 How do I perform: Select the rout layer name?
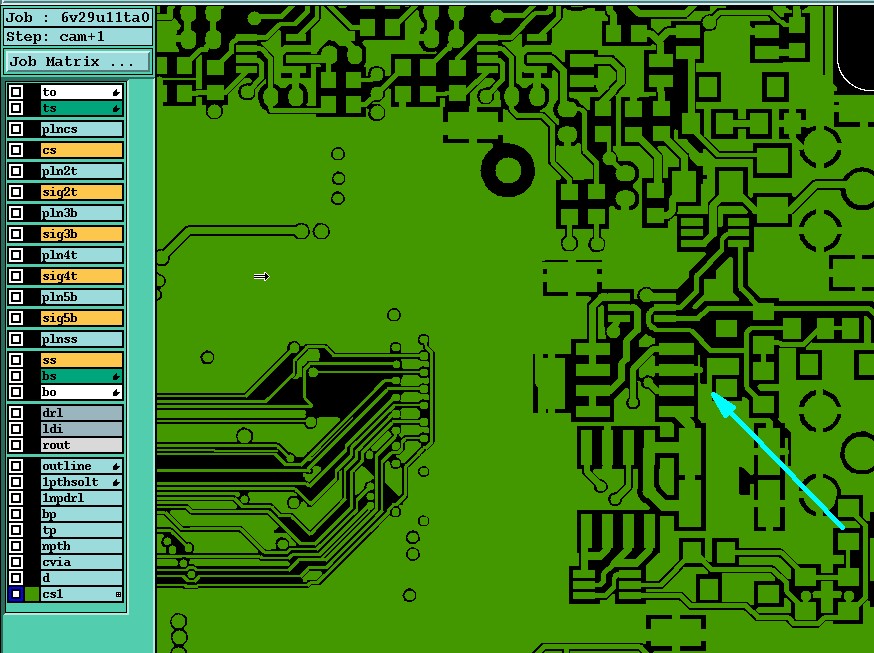(x=81, y=445)
